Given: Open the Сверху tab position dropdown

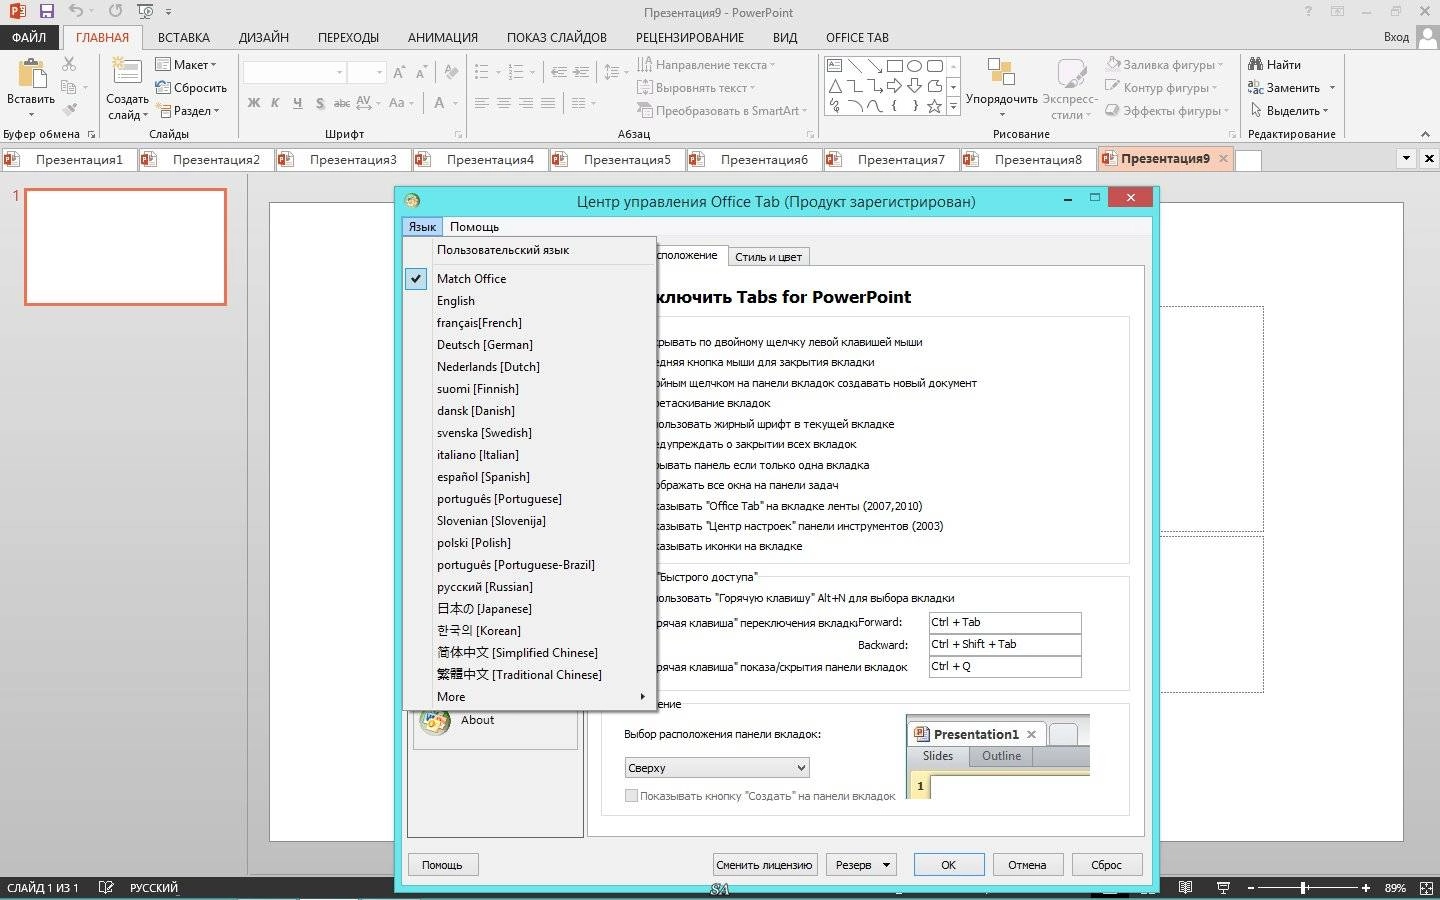Looking at the screenshot, I should coord(716,768).
